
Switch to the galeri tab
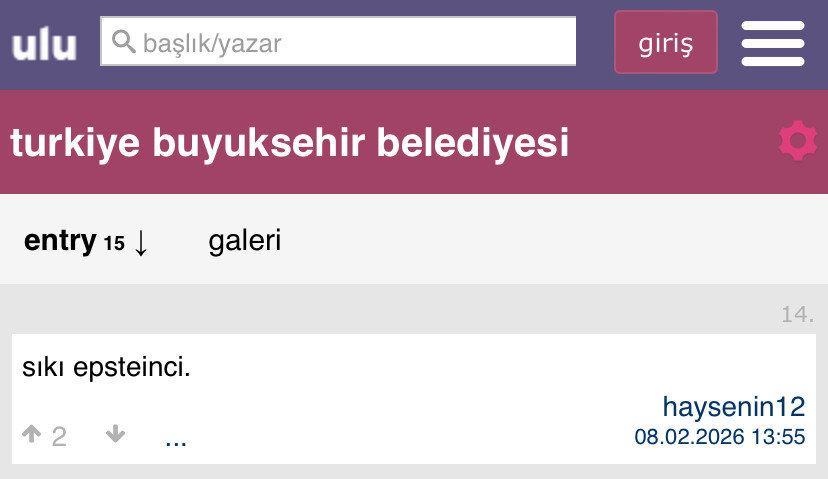pos(245,241)
